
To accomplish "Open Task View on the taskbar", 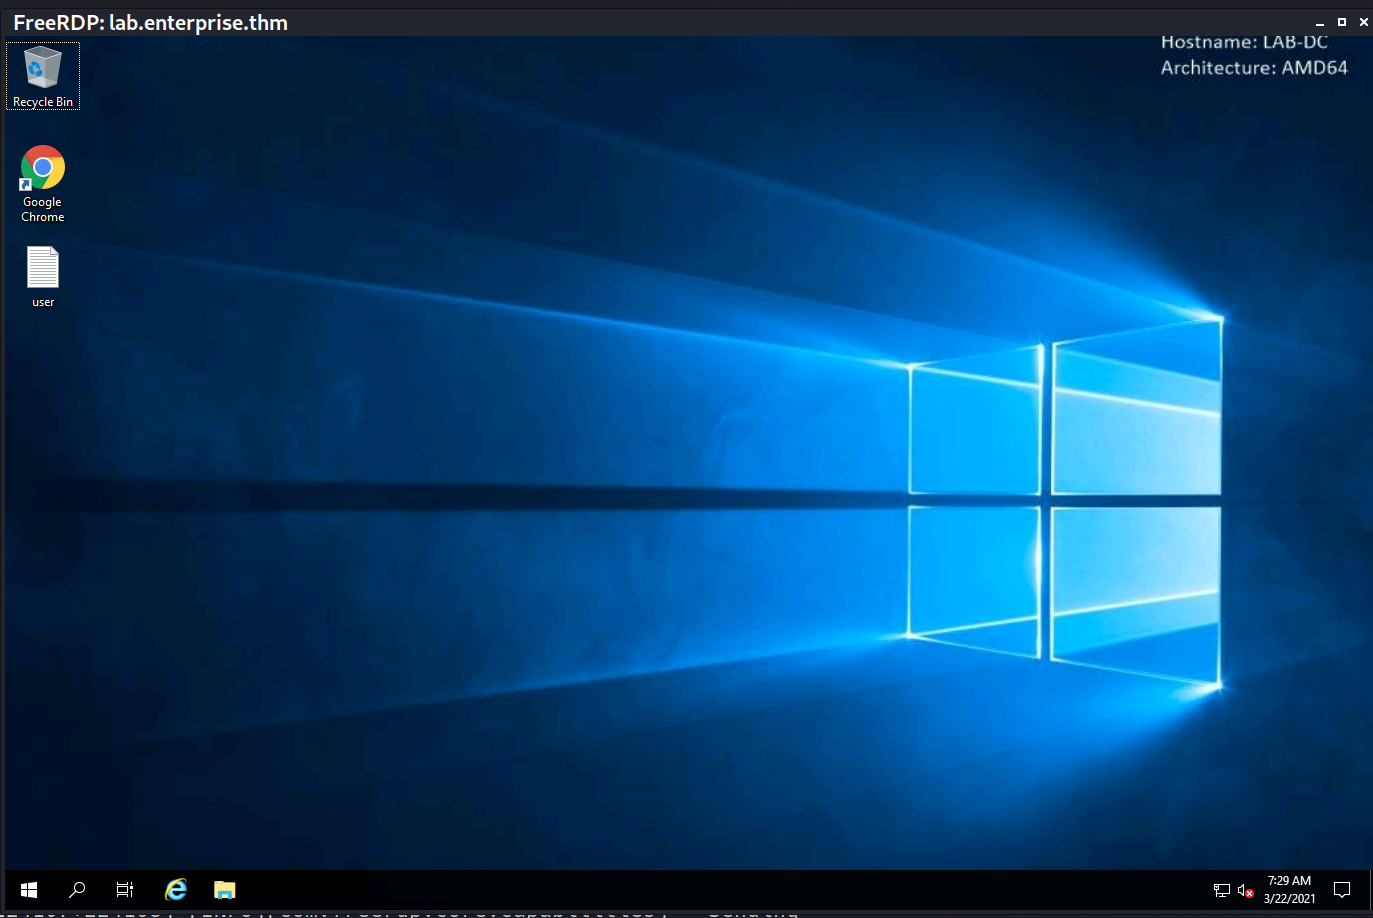I will pyautogui.click(x=125, y=889).
